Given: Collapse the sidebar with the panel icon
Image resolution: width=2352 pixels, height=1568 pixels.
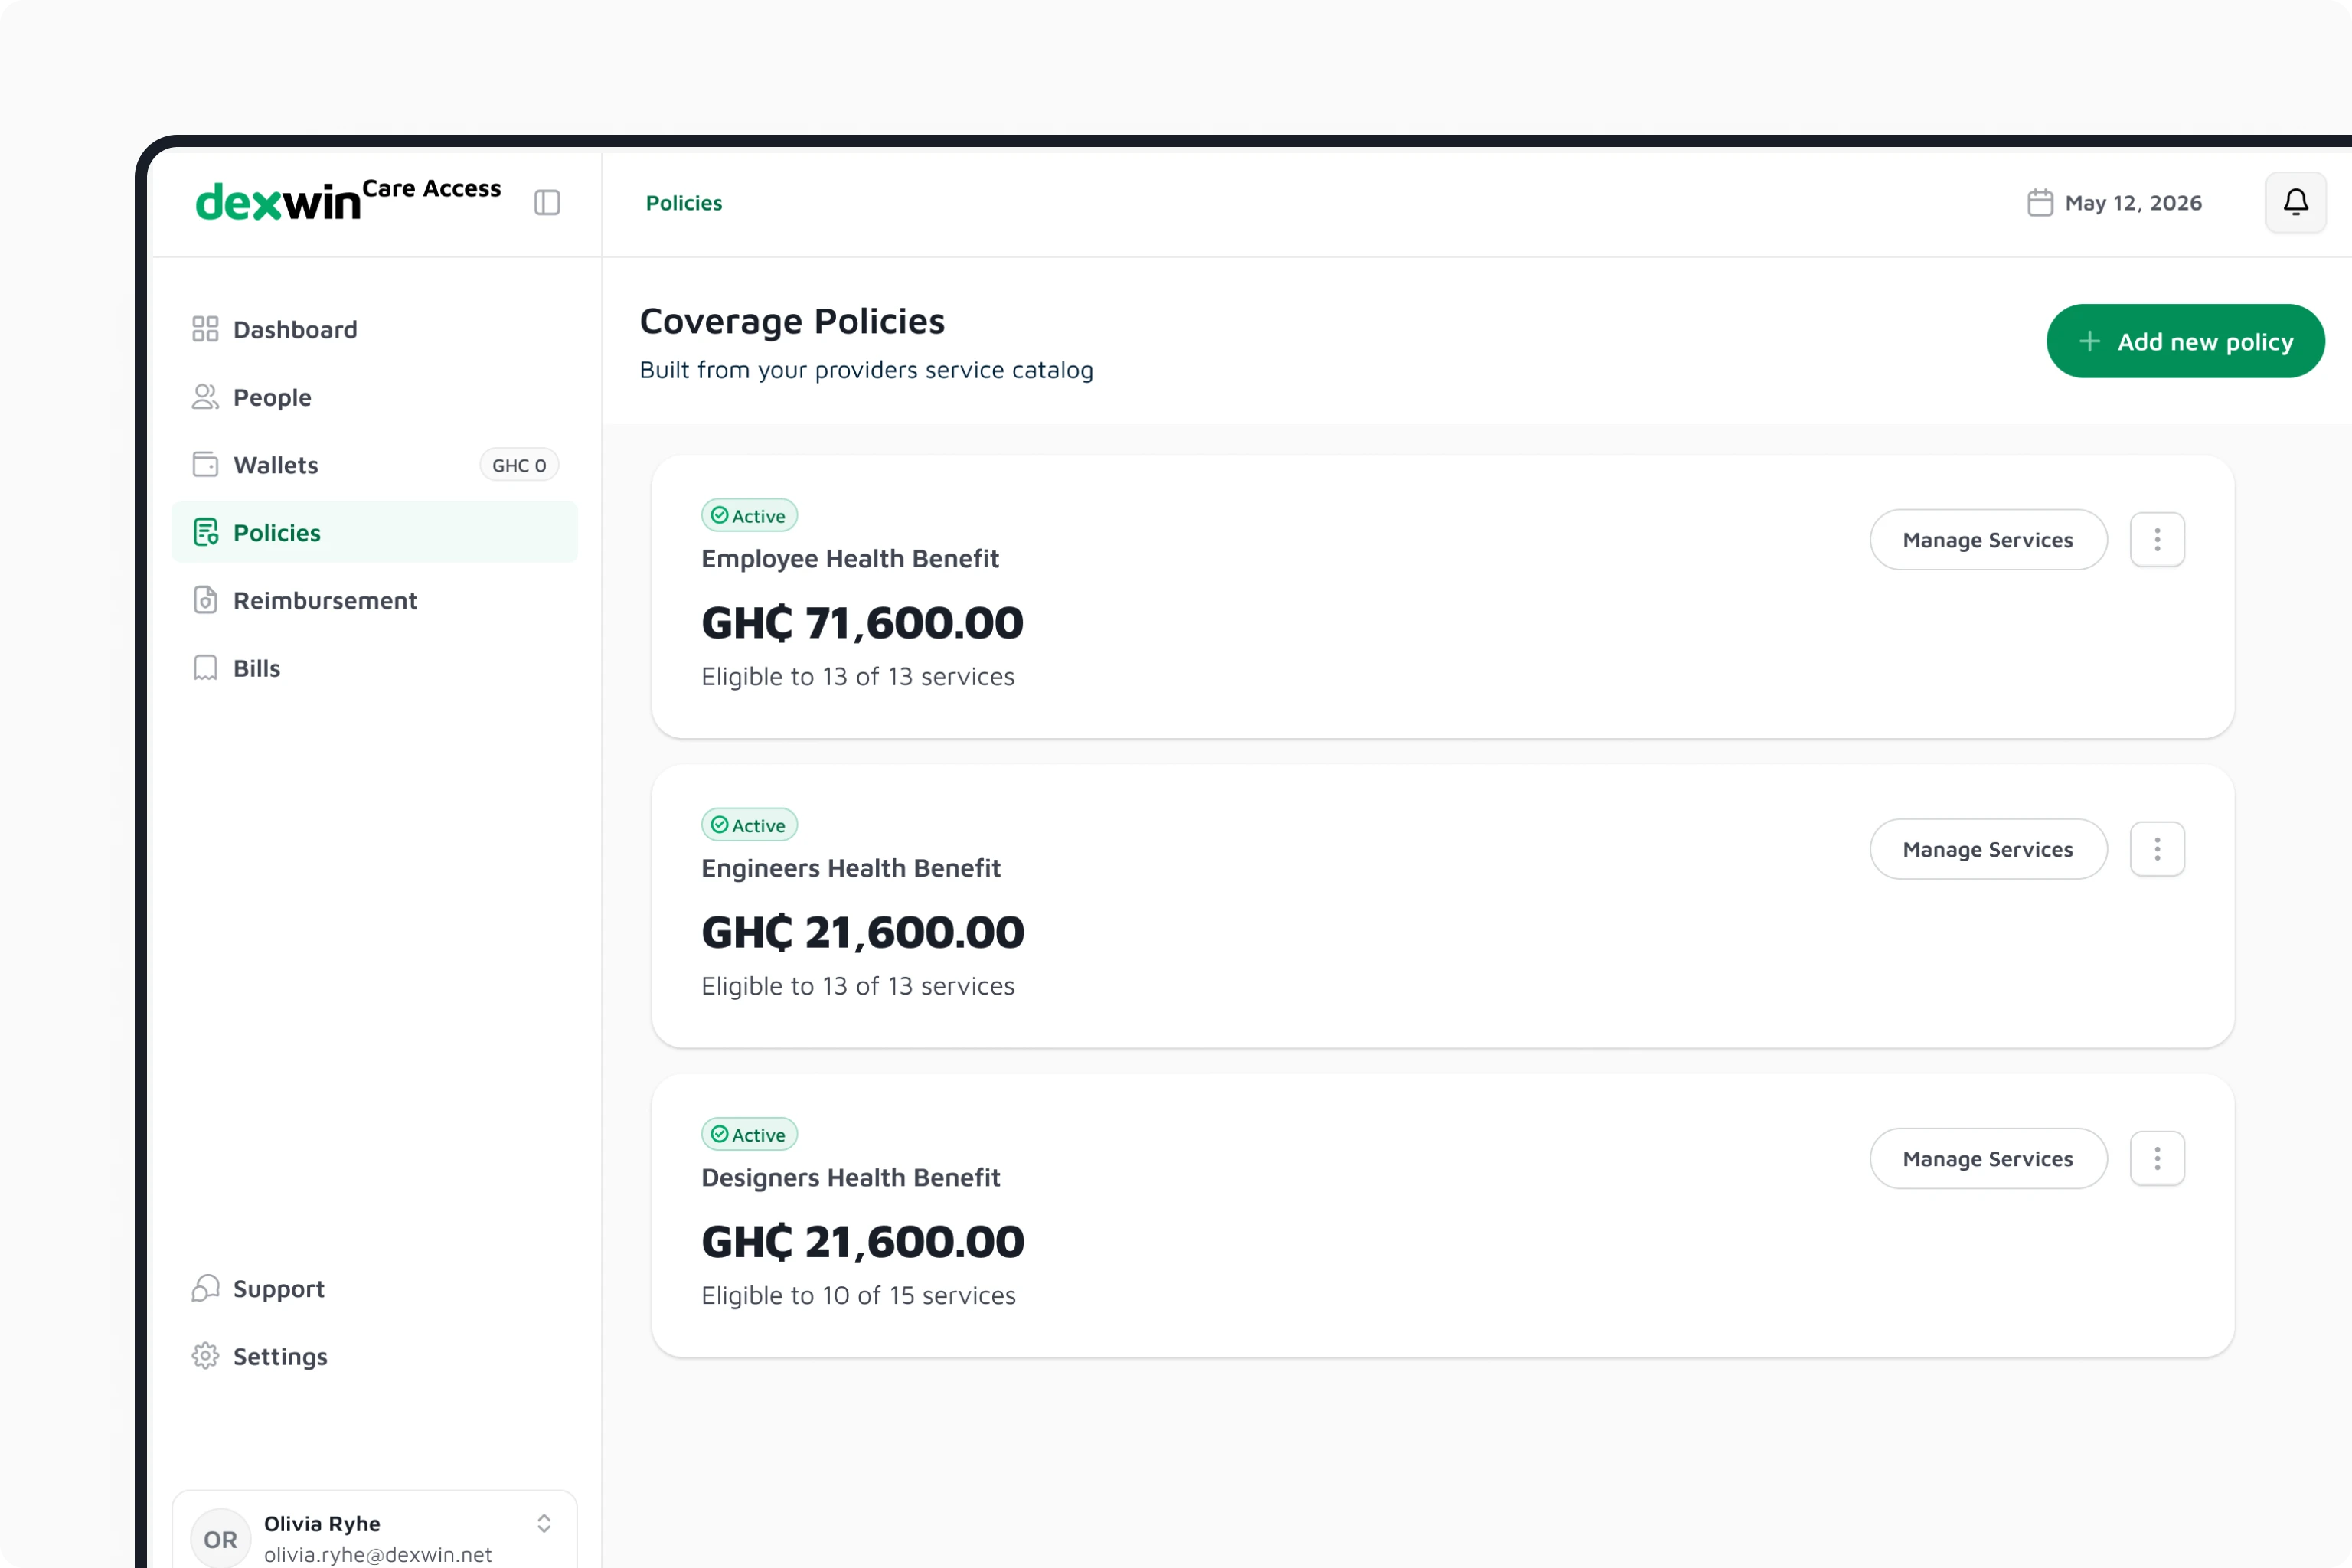Looking at the screenshot, I should (547, 203).
